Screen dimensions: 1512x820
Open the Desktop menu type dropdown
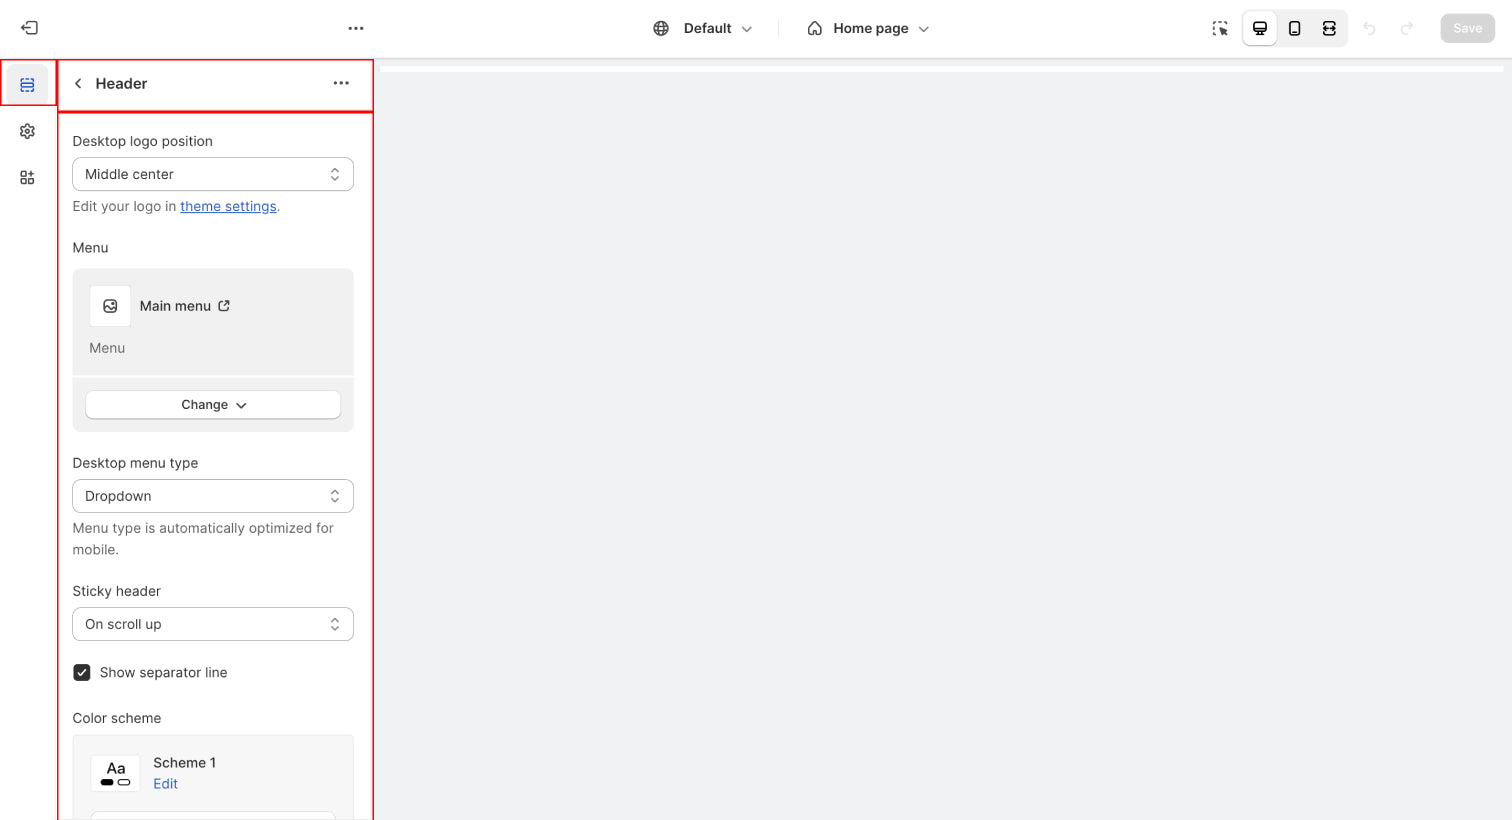213,496
